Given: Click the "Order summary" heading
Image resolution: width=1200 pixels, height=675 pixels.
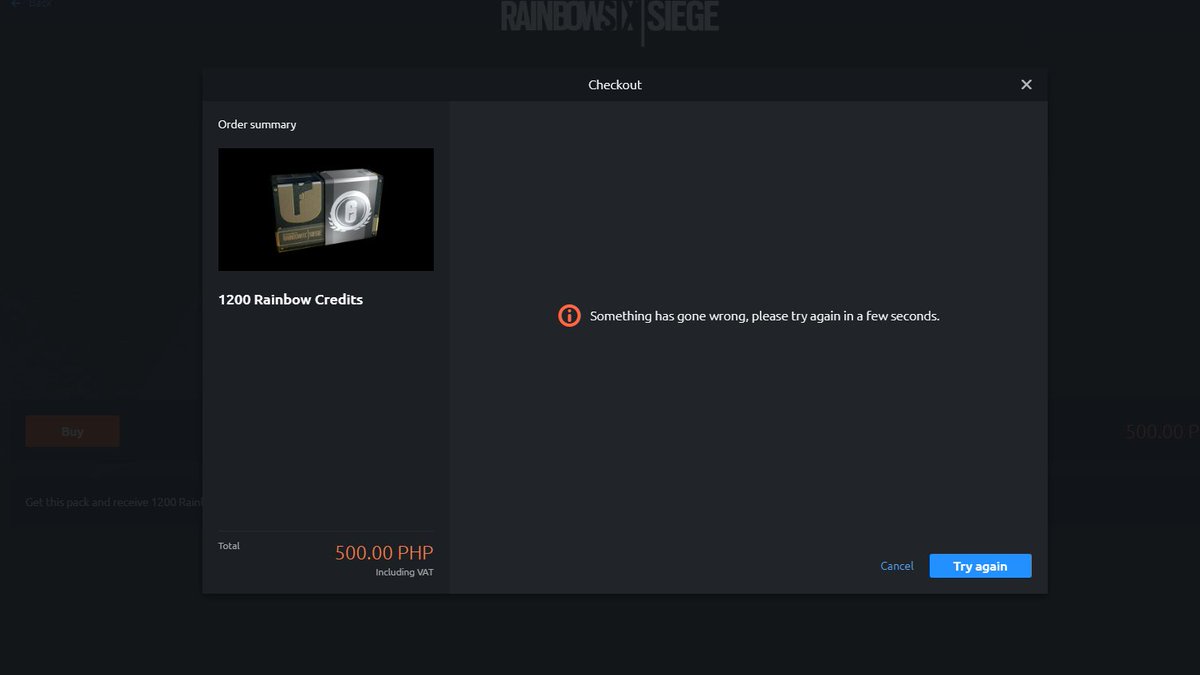Looking at the screenshot, I should point(257,125).
